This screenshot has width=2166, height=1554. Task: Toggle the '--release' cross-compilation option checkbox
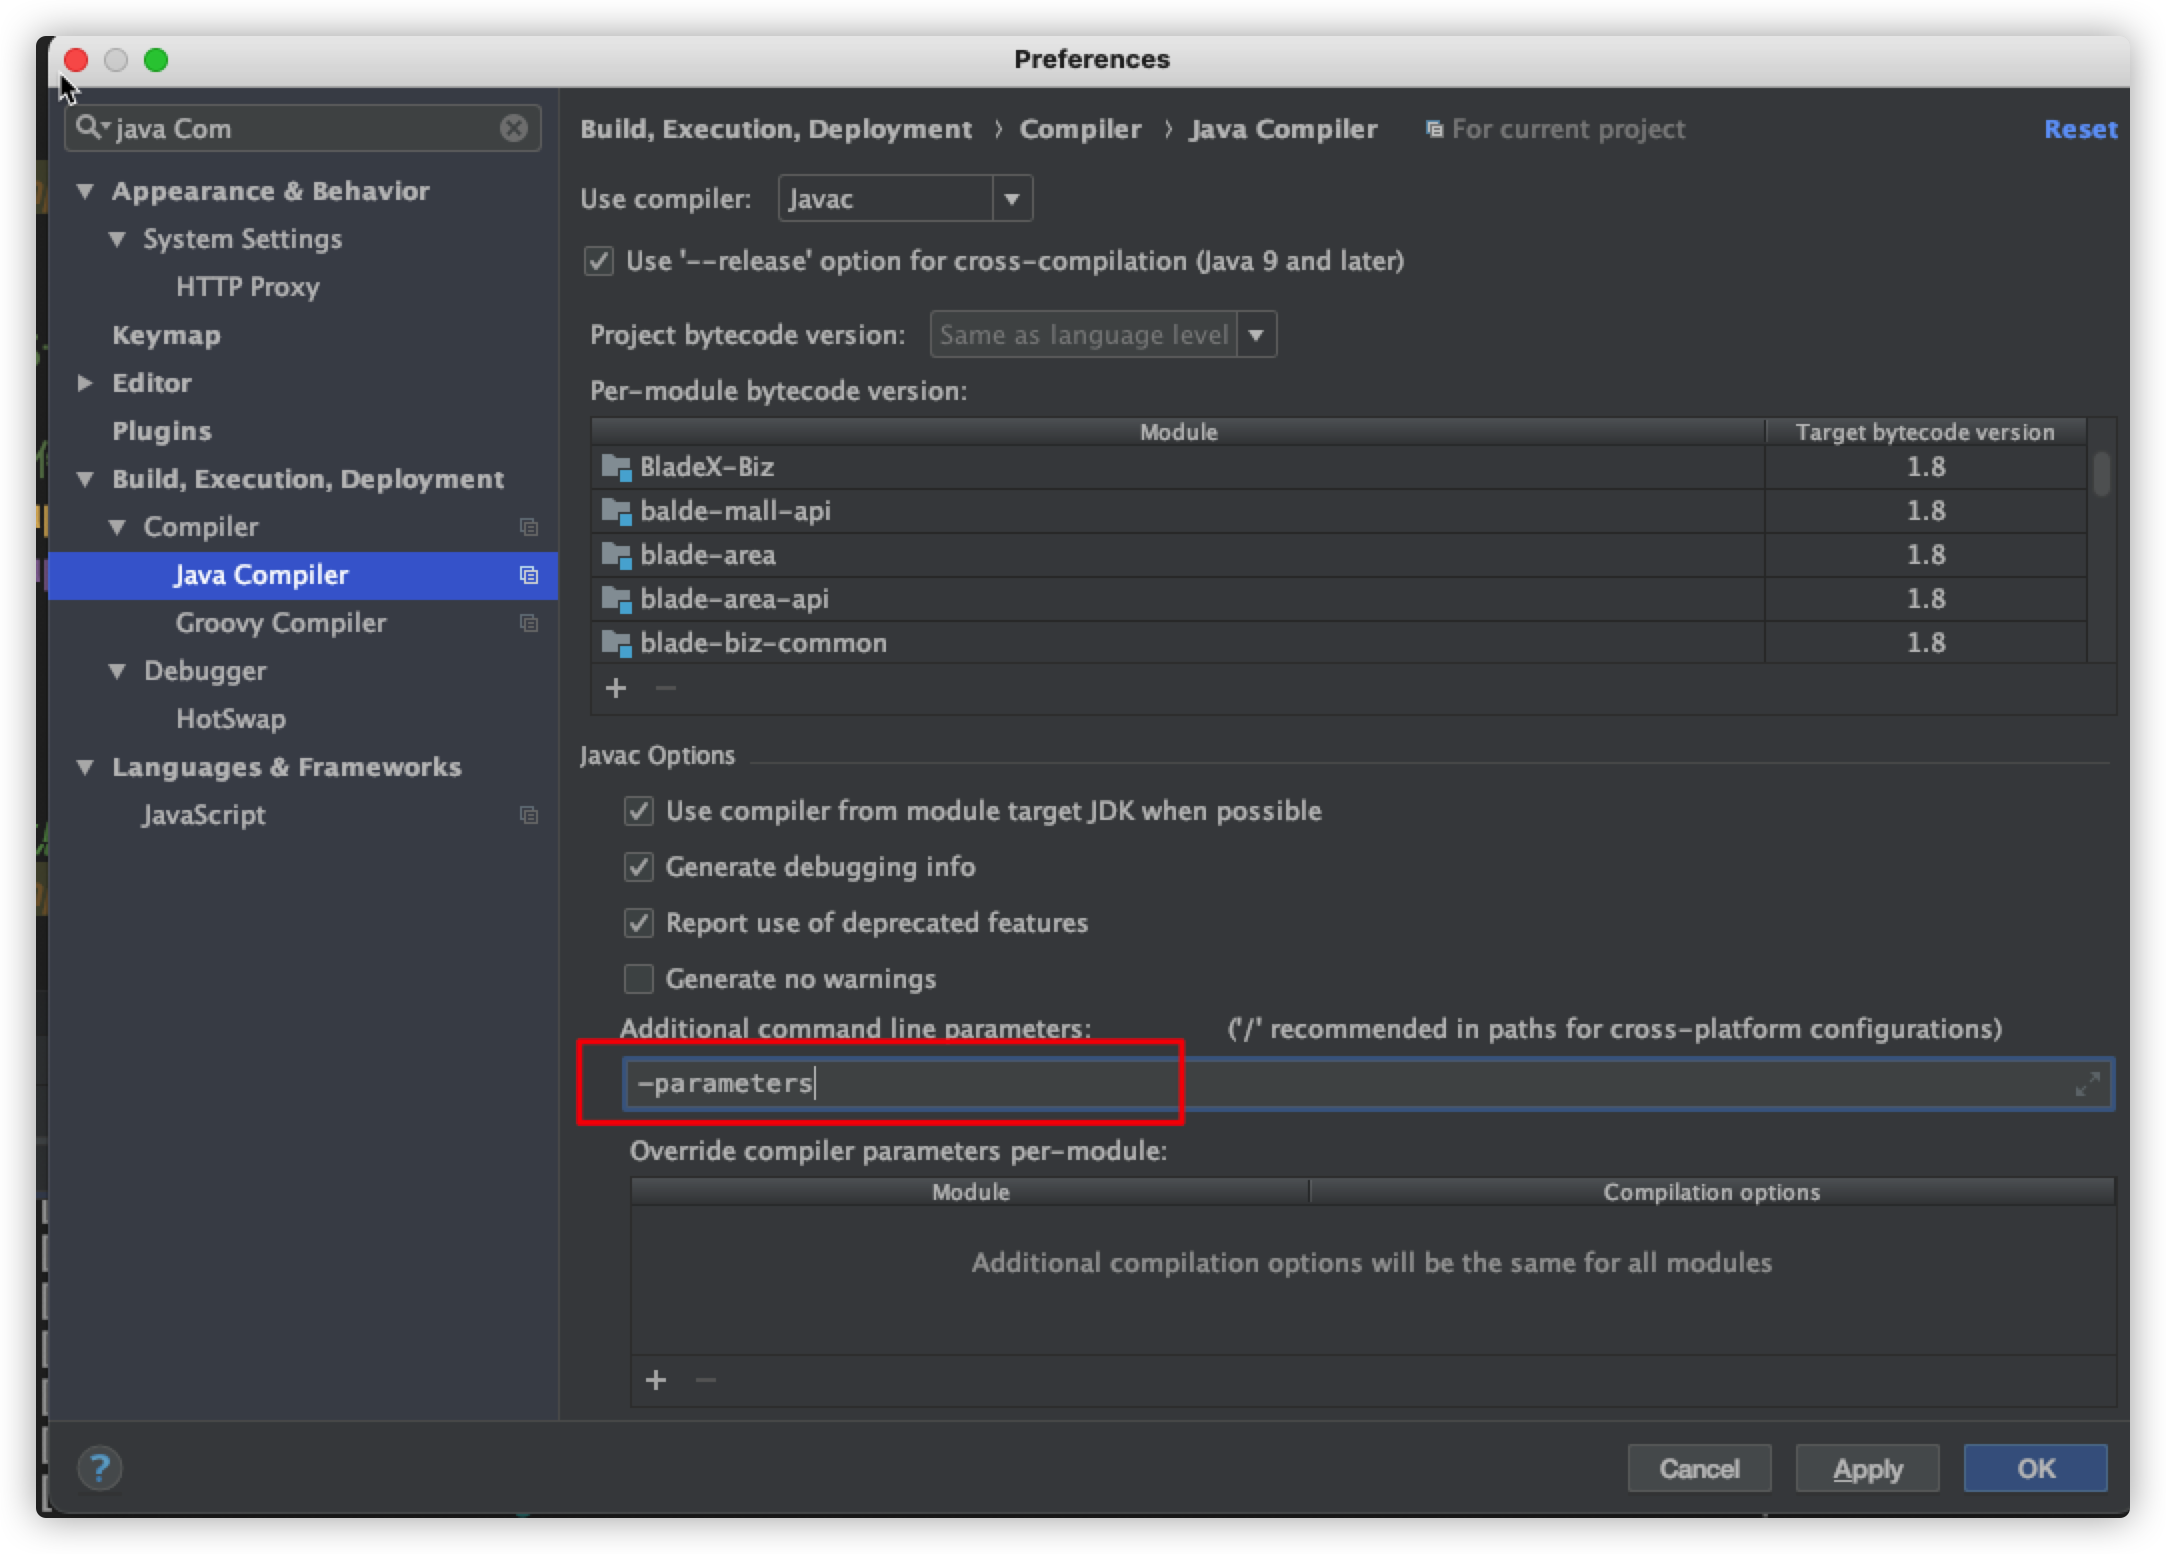[599, 262]
